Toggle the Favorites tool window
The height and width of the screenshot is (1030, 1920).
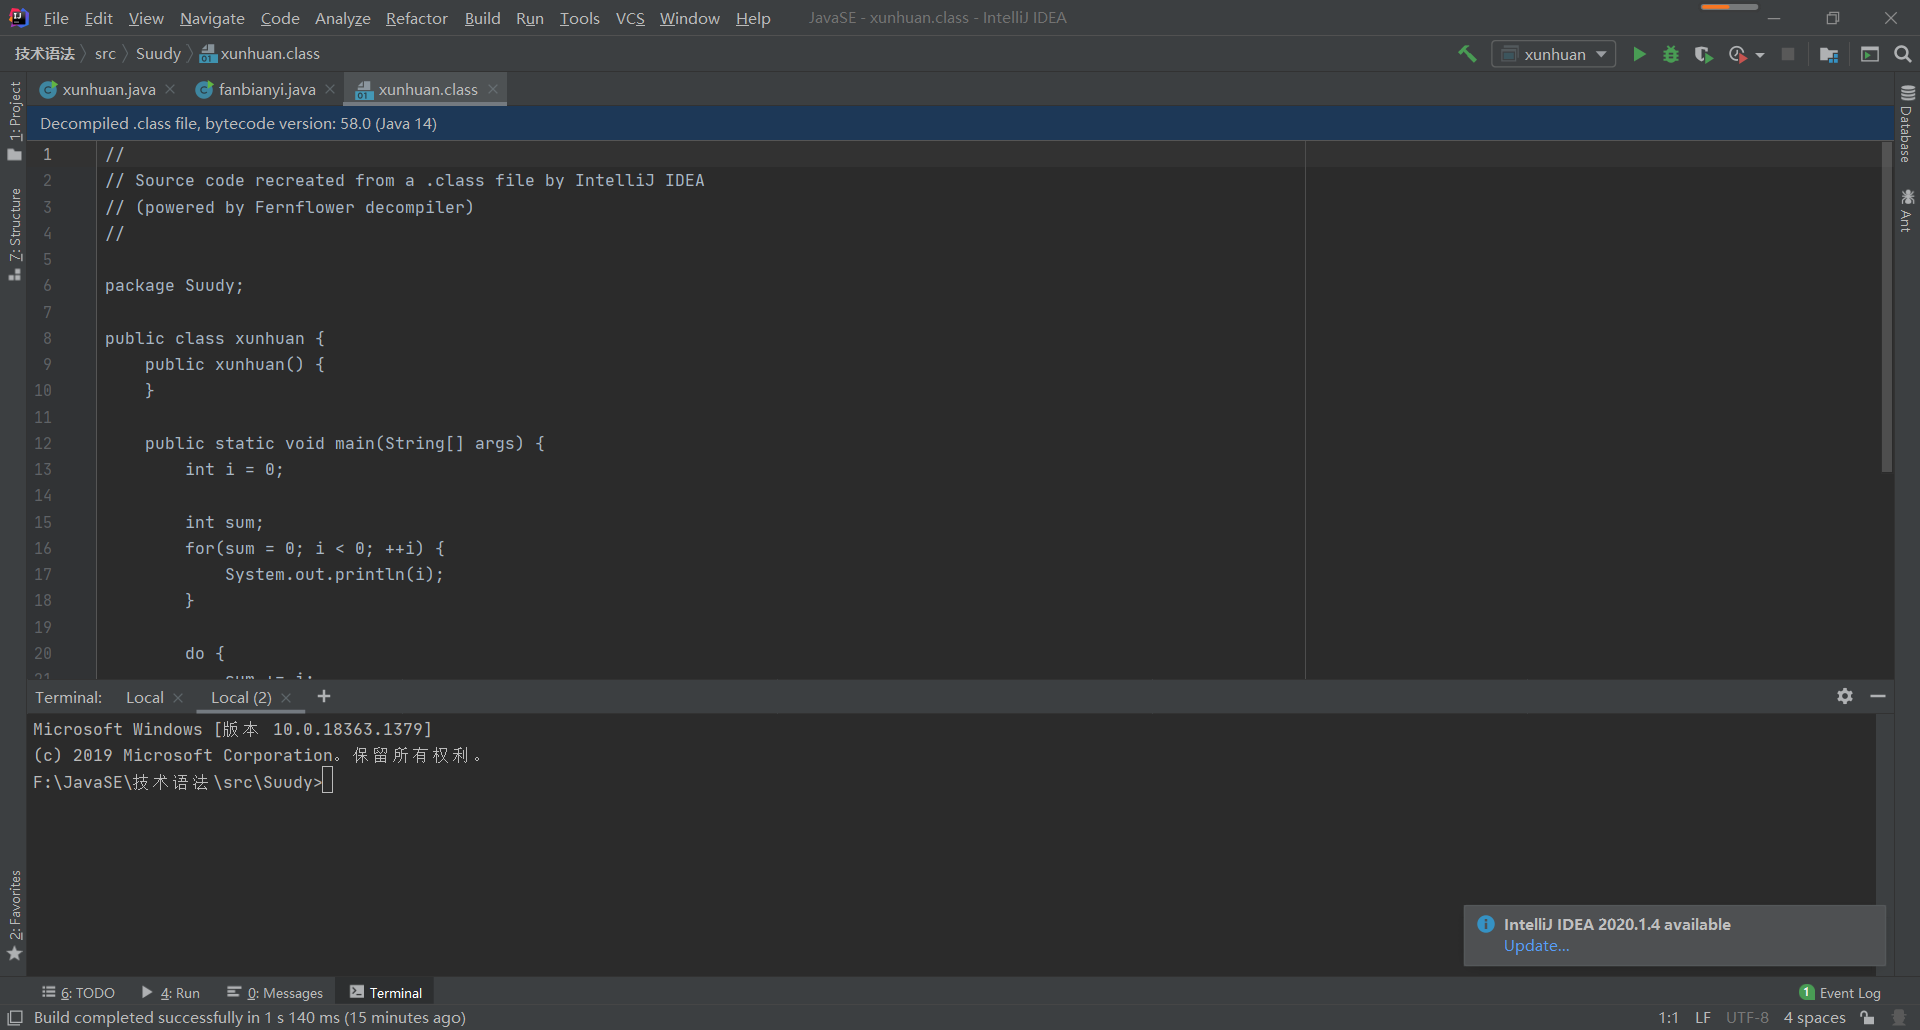14,916
